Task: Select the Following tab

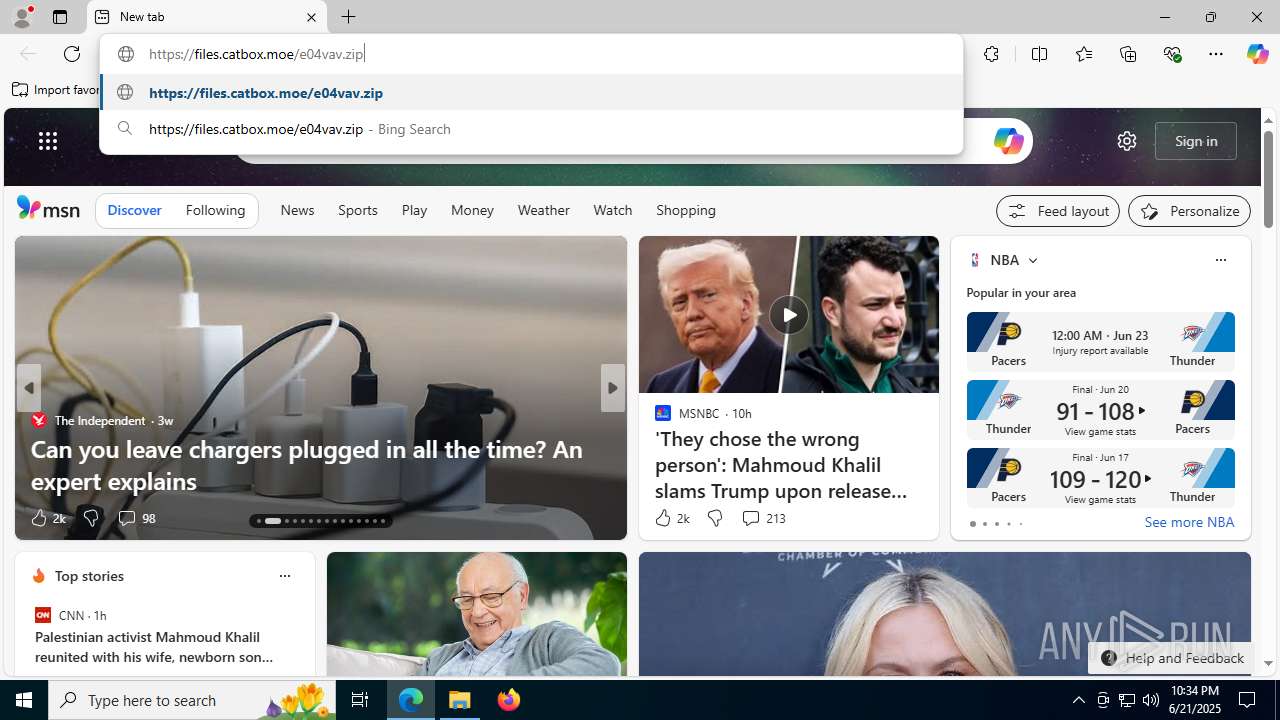Action: click(x=215, y=210)
